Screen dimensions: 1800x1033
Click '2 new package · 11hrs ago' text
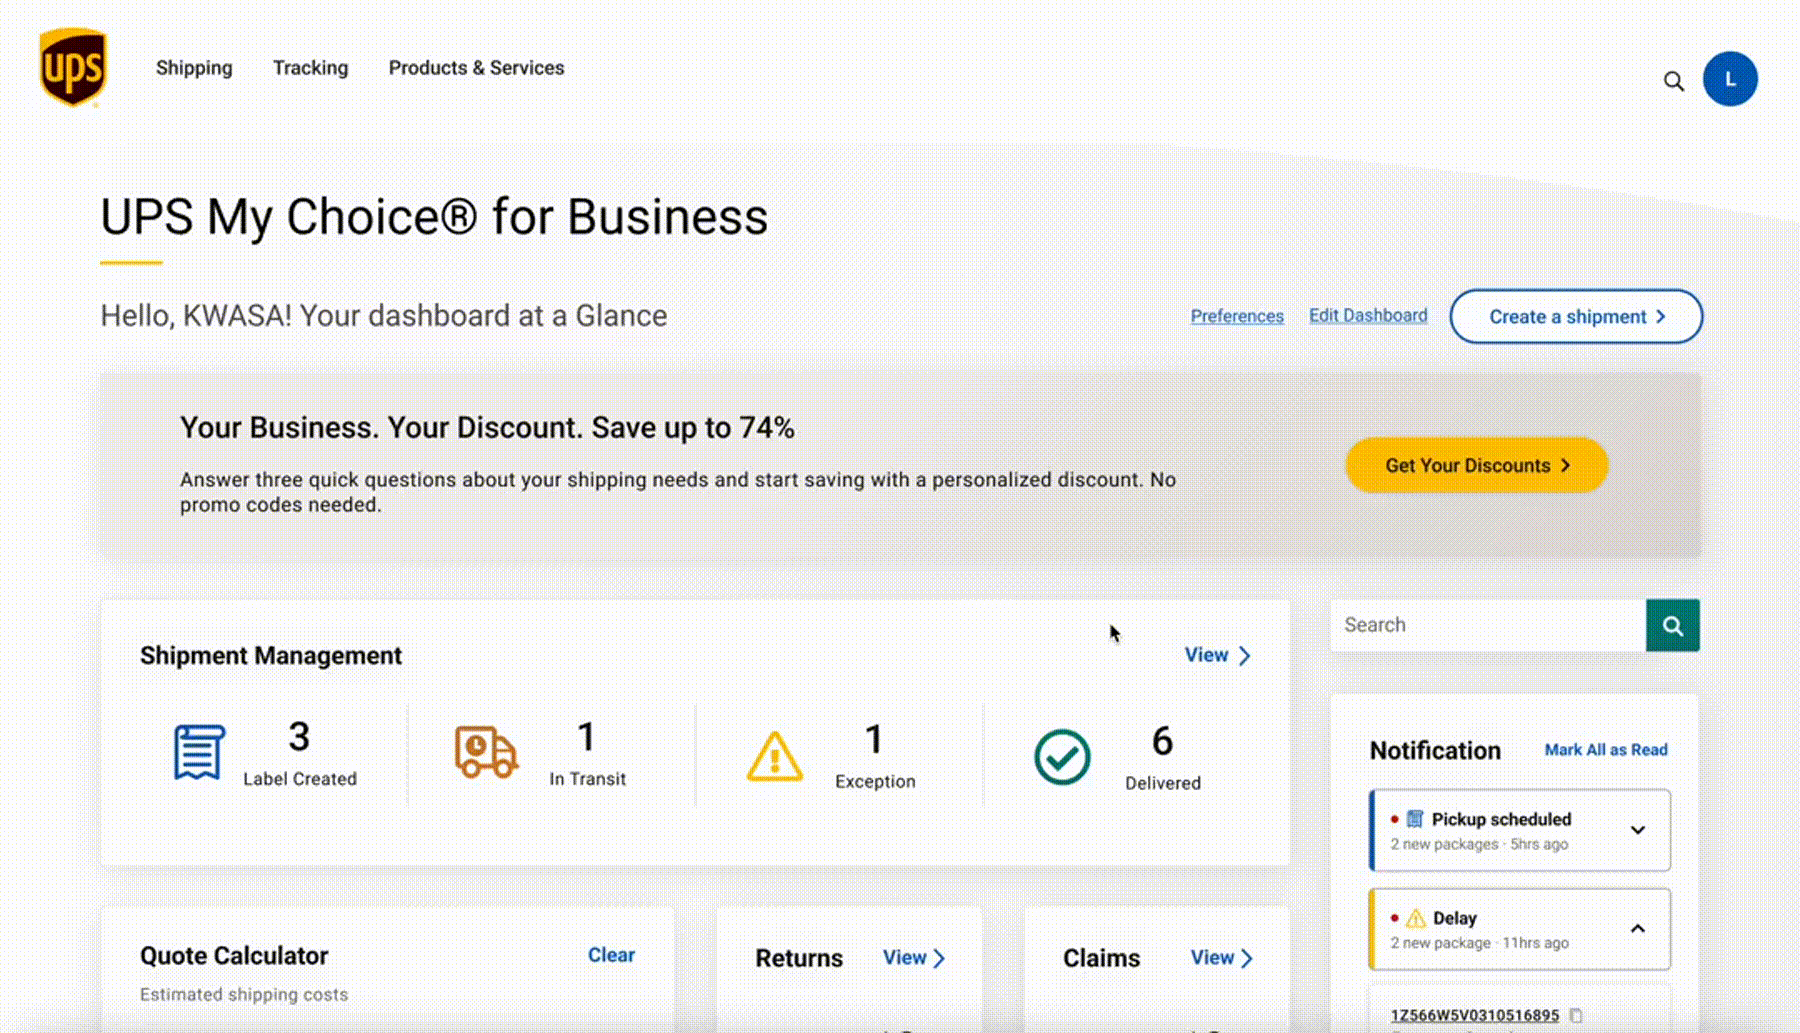1479,943
